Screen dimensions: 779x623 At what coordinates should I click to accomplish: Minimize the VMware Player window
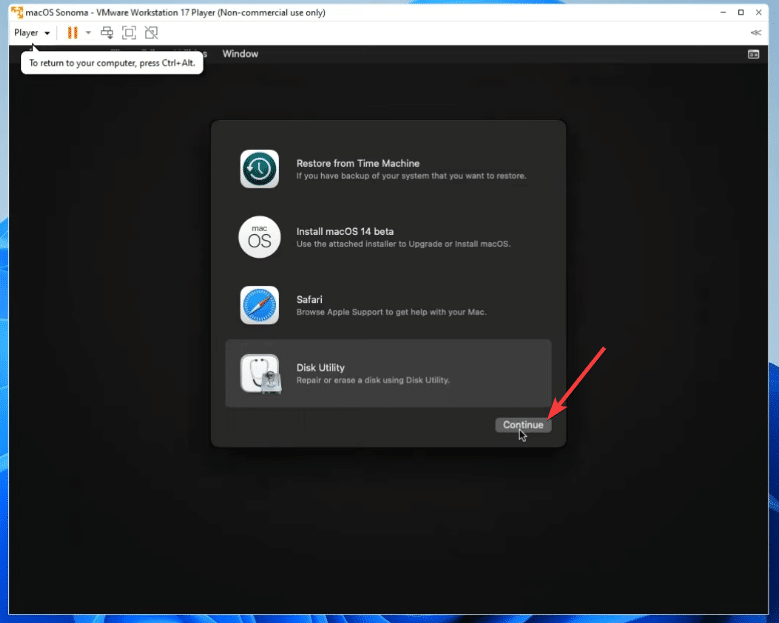pos(723,12)
